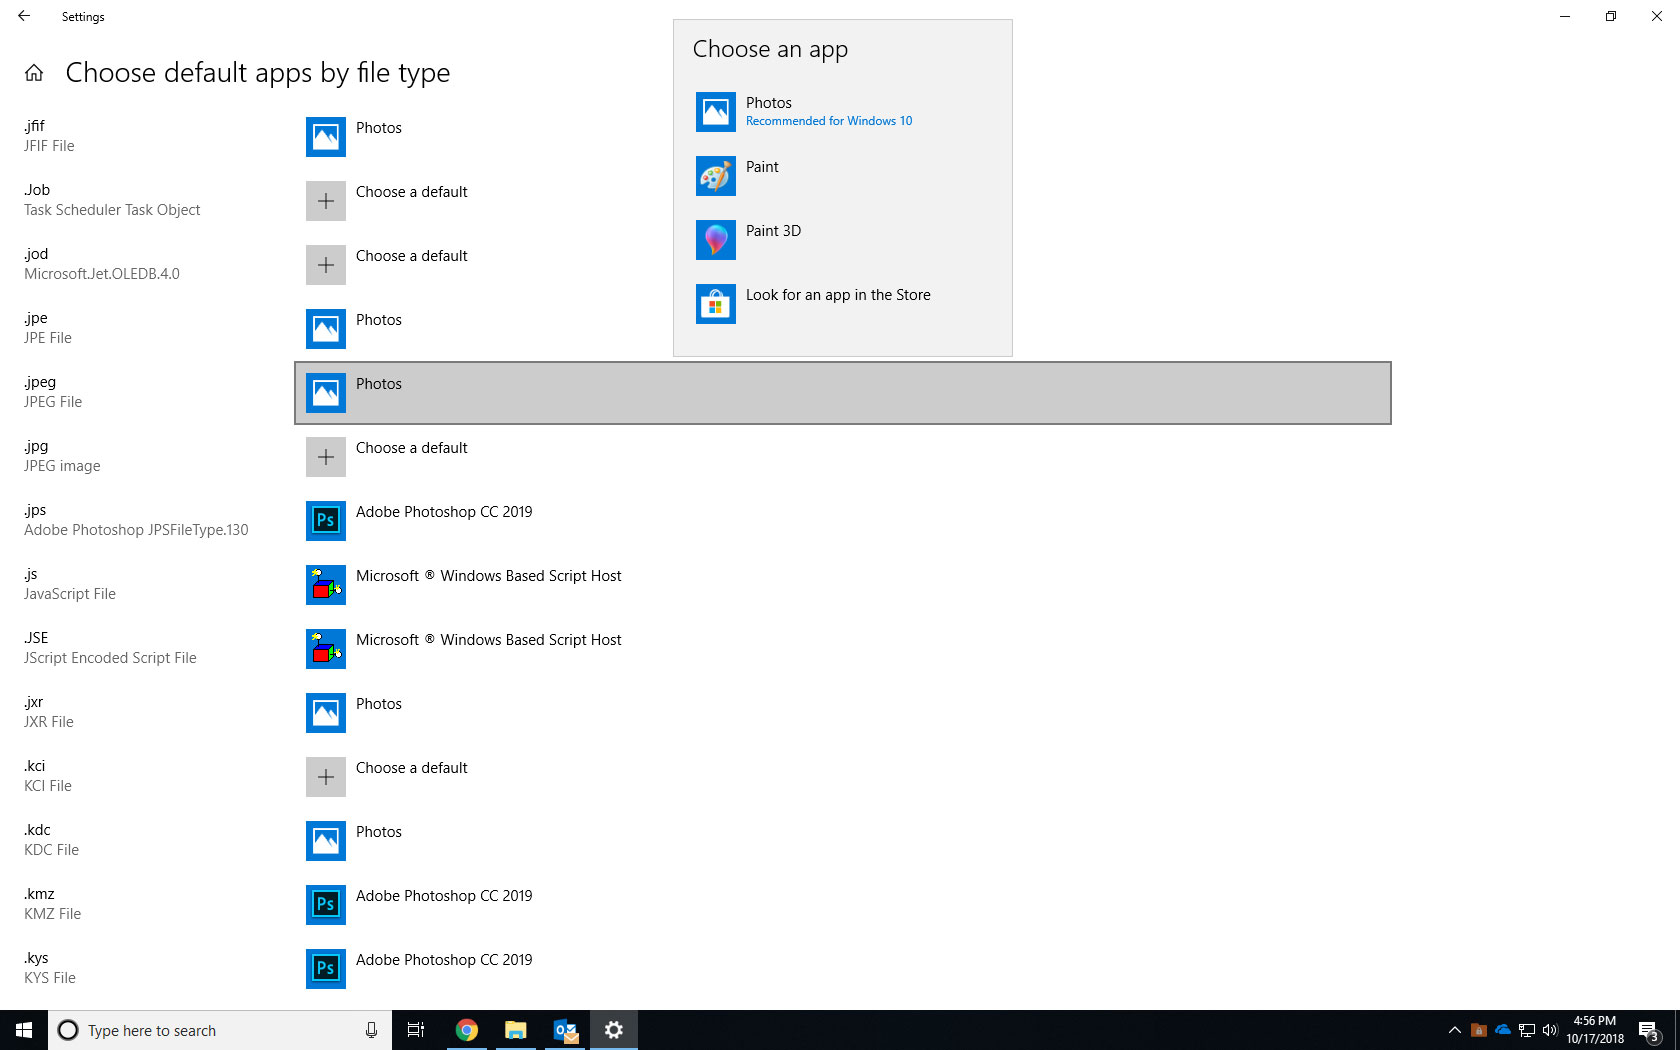
Task: Click the home icon beside the page title
Action: click(x=34, y=73)
